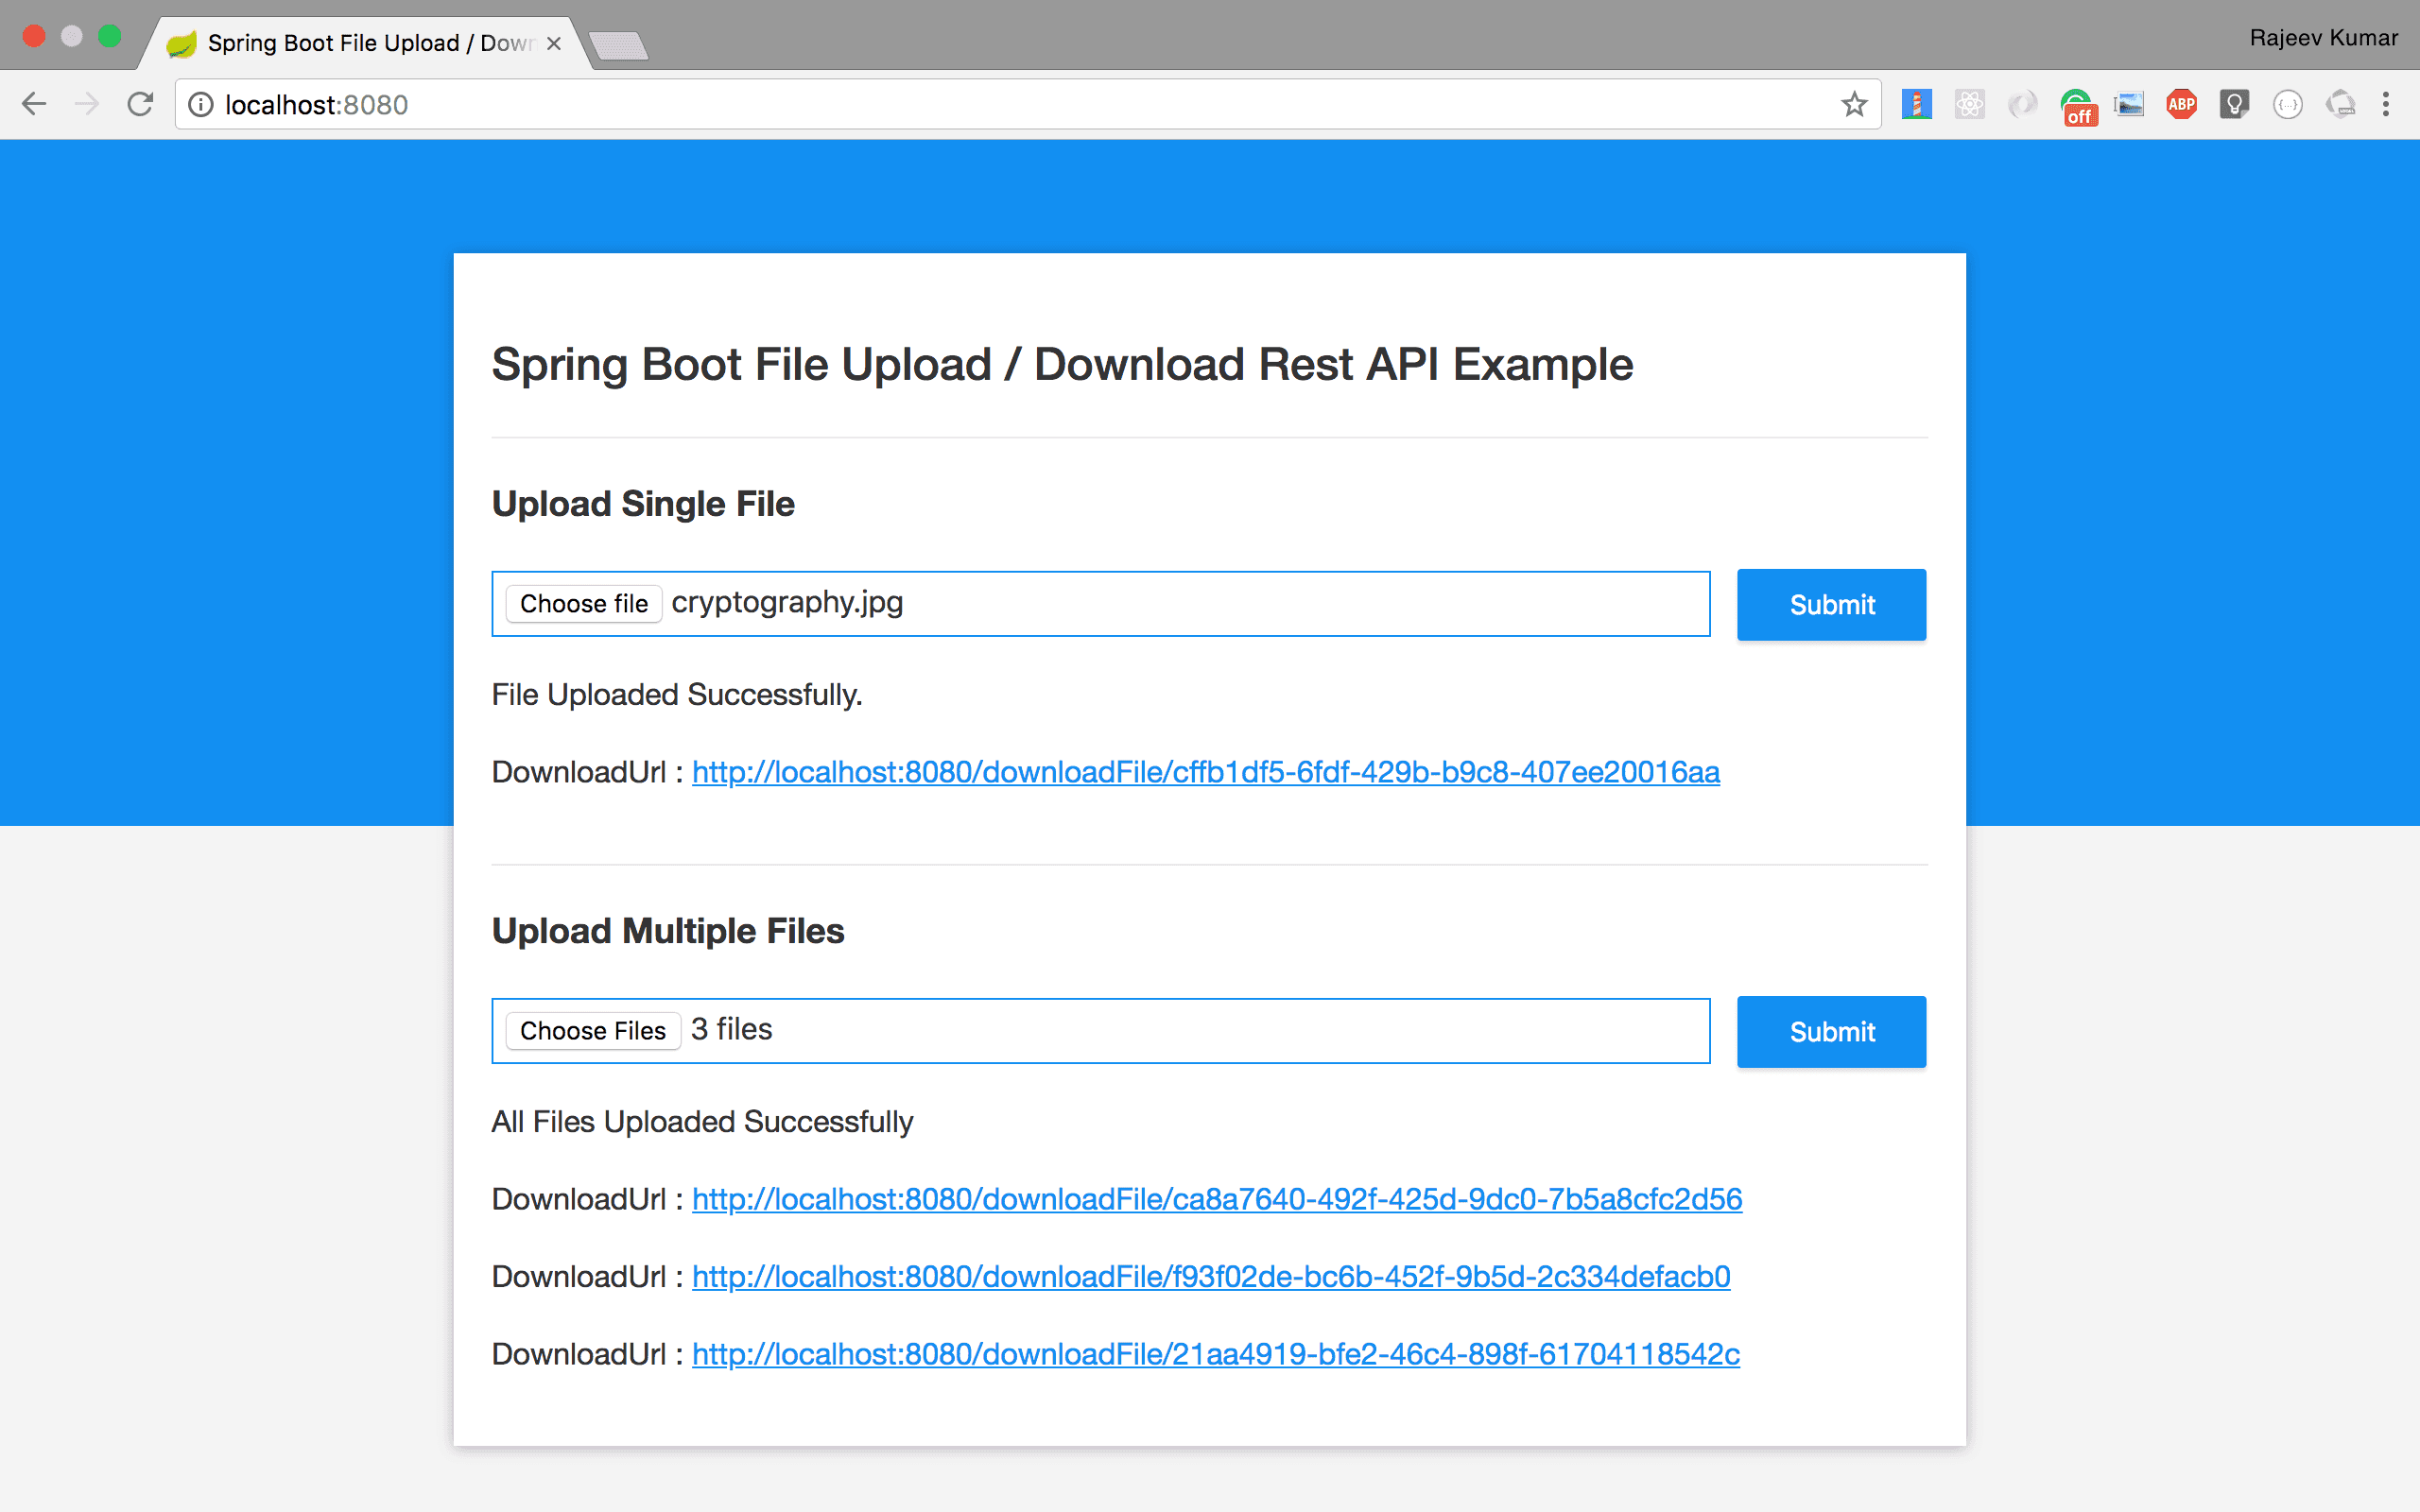Click the green extension marked off

point(2077,106)
